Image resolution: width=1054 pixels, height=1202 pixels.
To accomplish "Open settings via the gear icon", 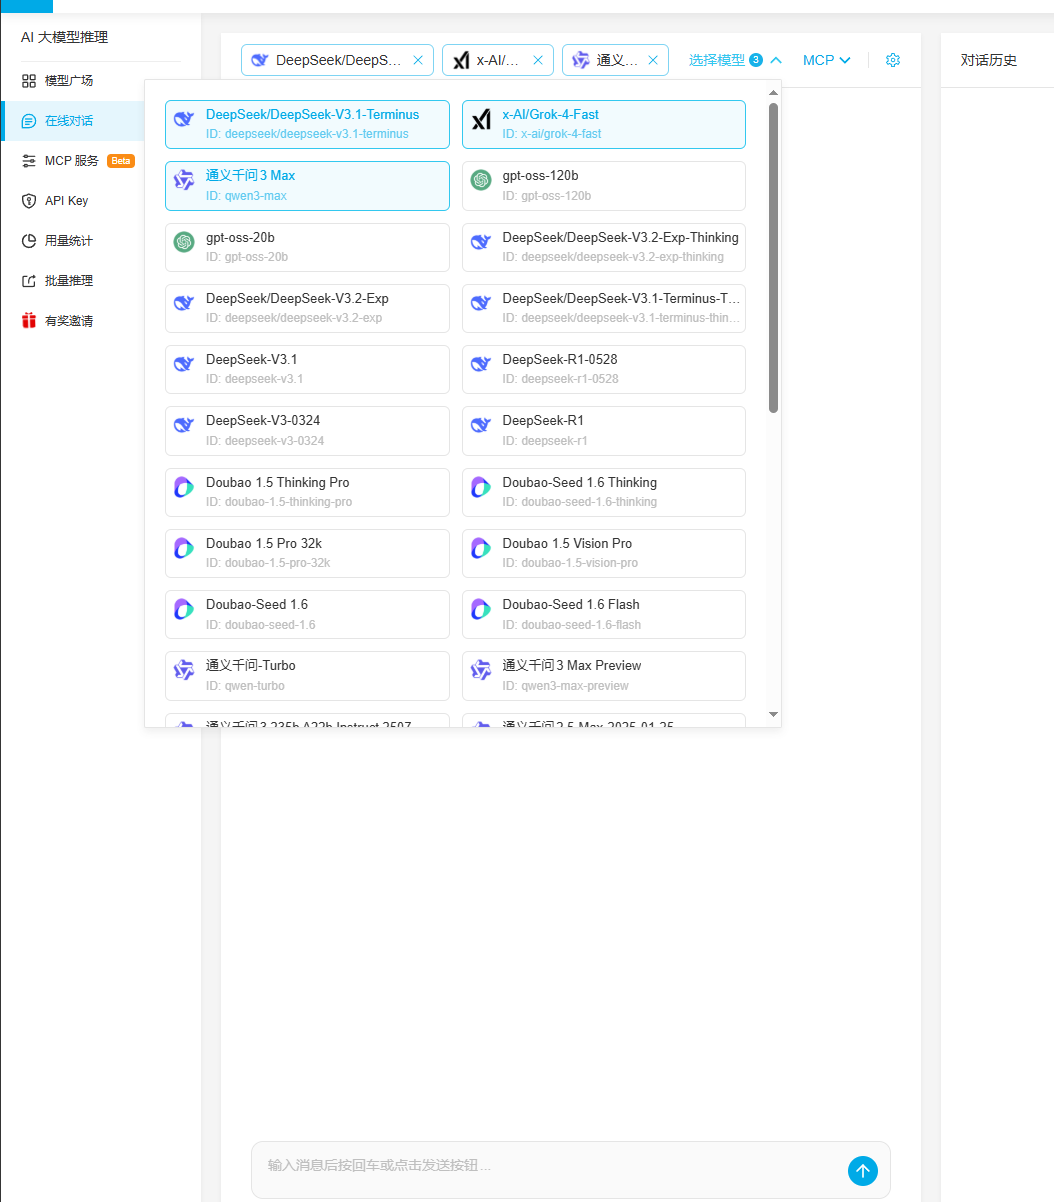I will click(x=893, y=60).
